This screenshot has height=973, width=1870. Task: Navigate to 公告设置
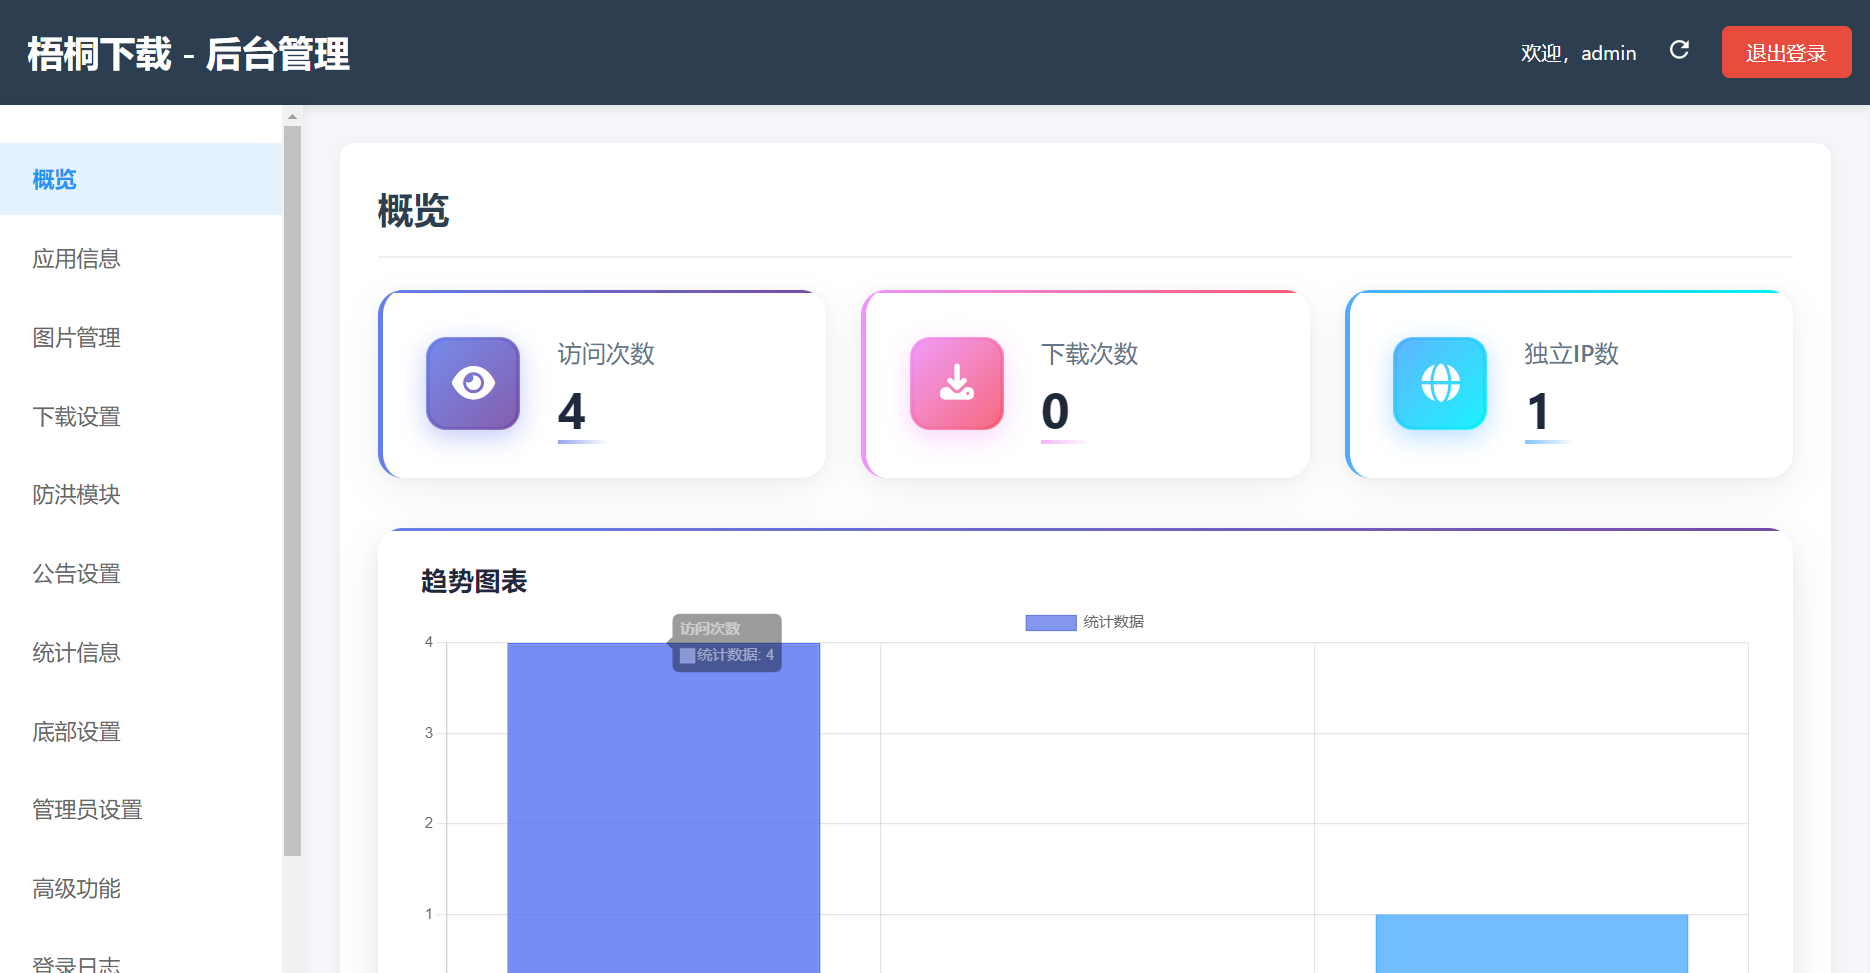tap(76, 574)
